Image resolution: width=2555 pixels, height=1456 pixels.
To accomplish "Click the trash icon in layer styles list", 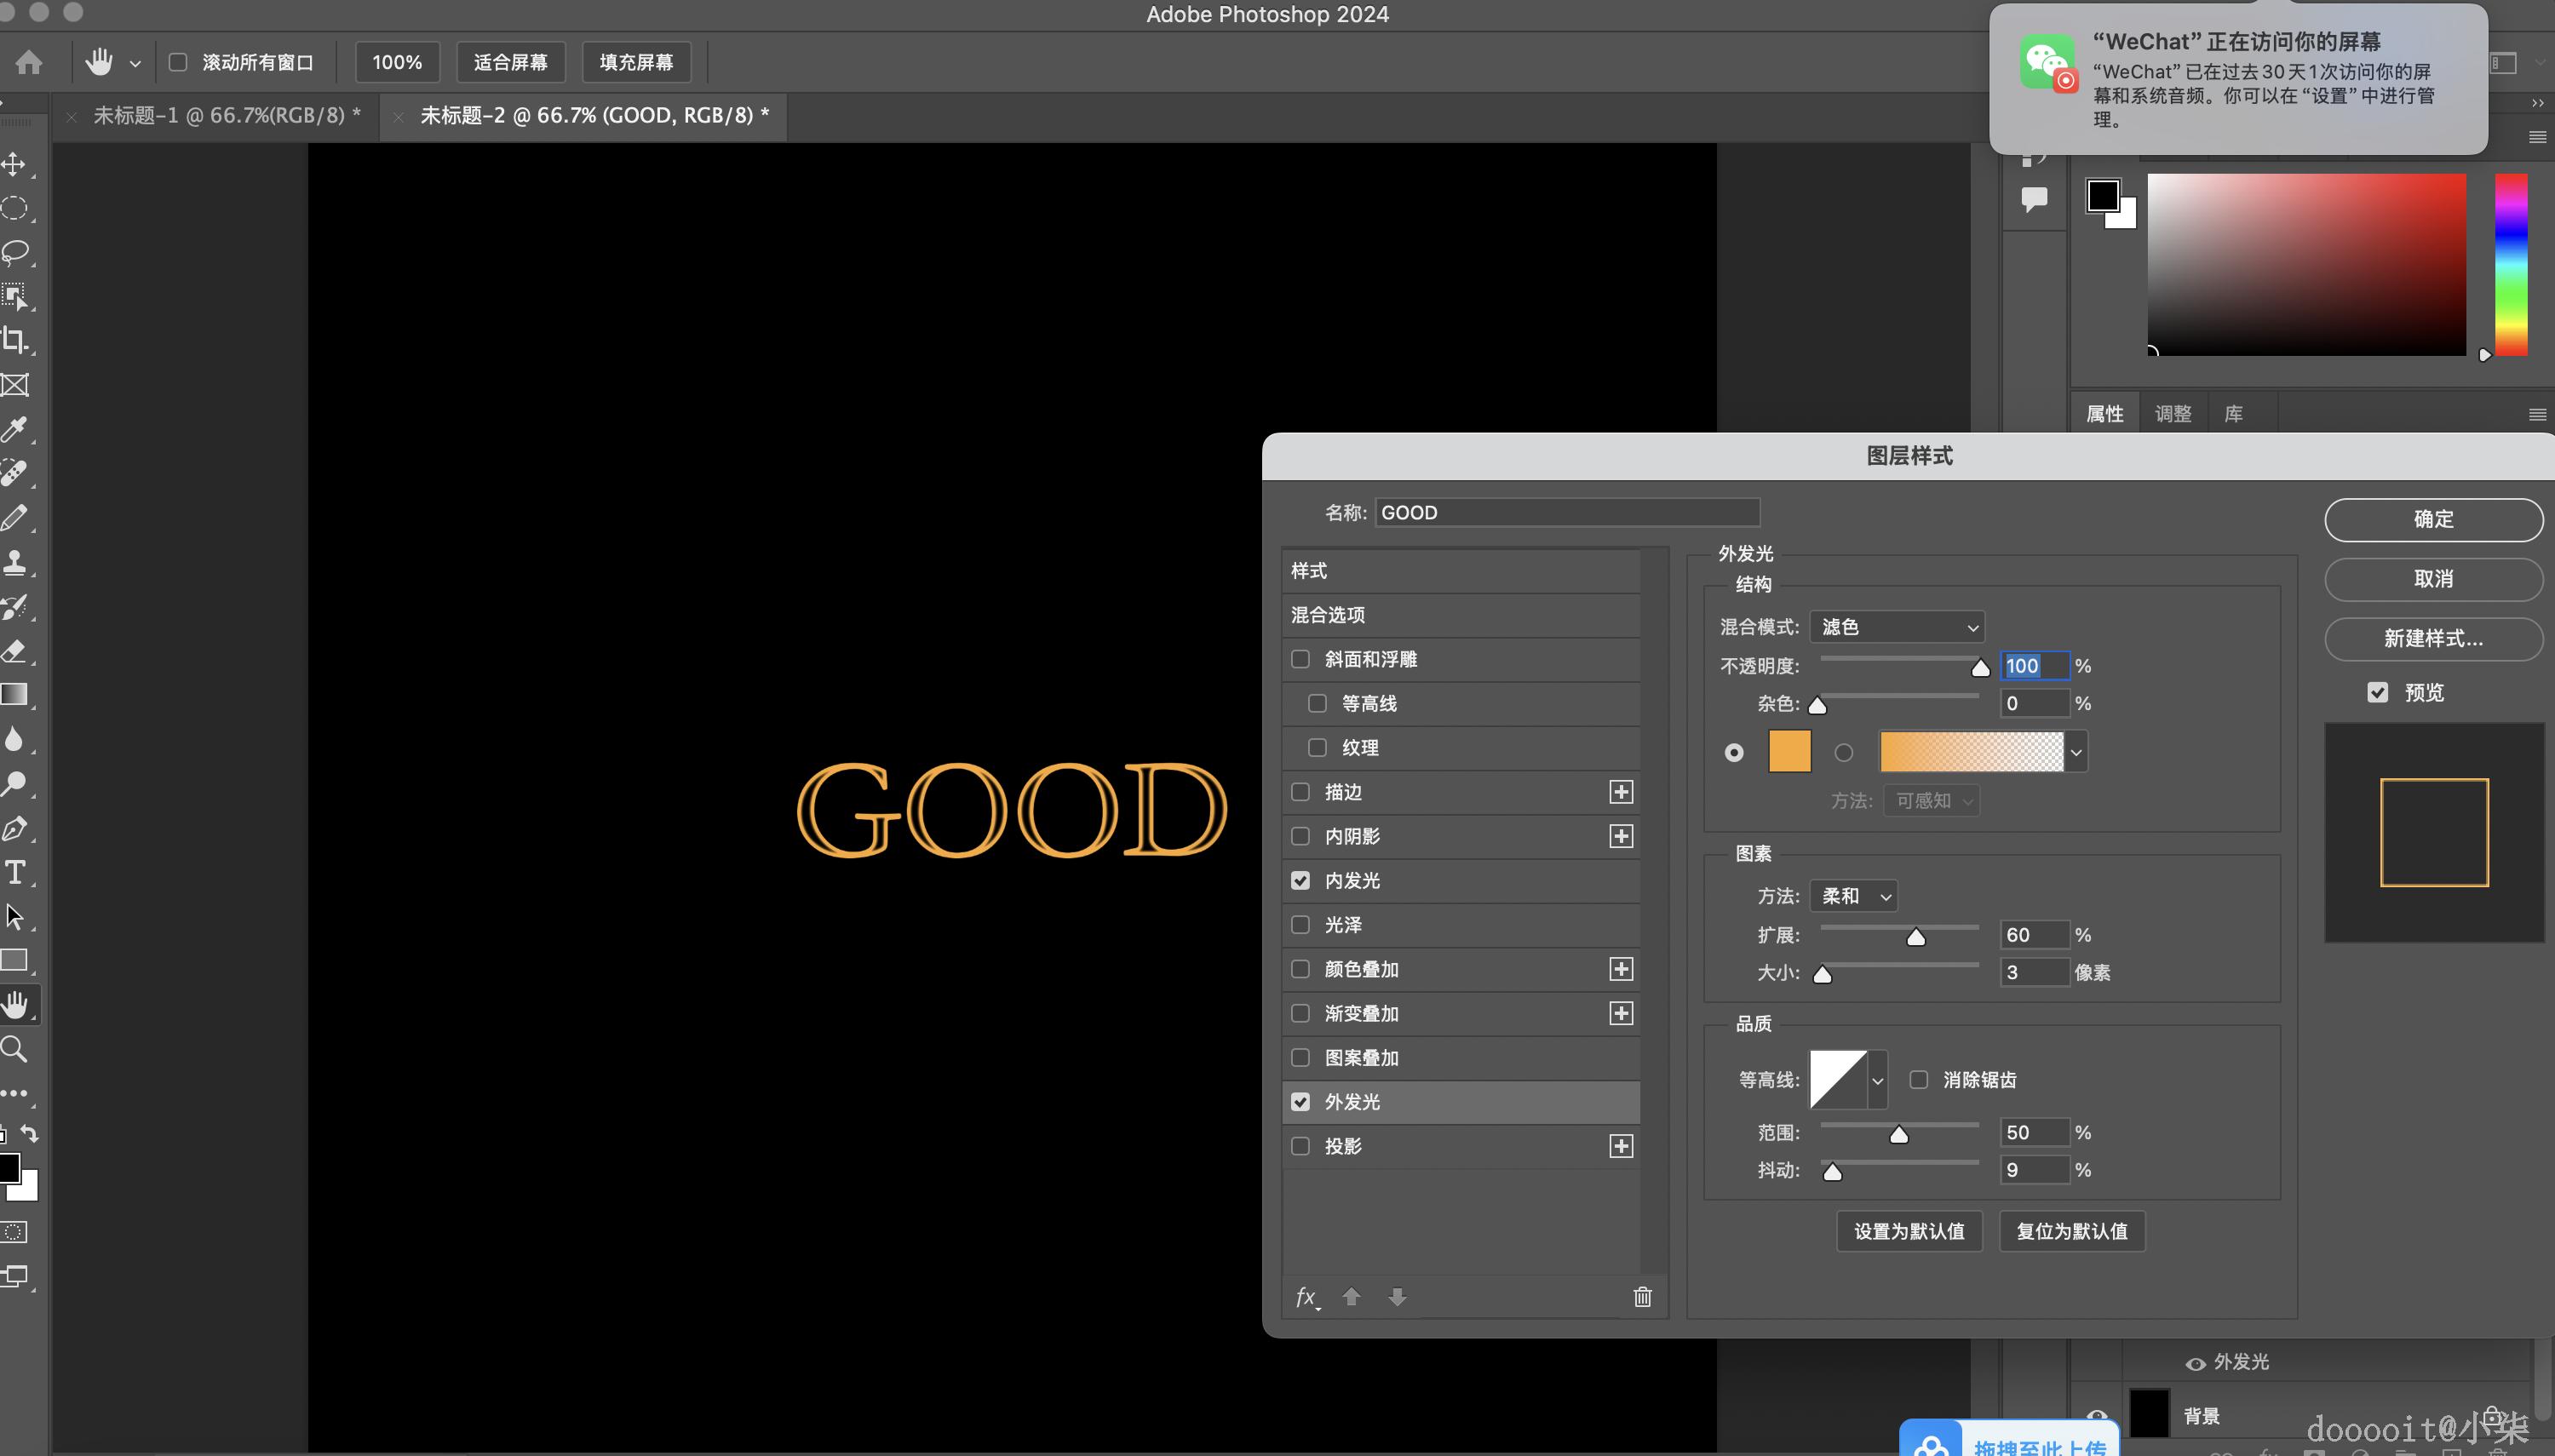I will pos(1642,1297).
